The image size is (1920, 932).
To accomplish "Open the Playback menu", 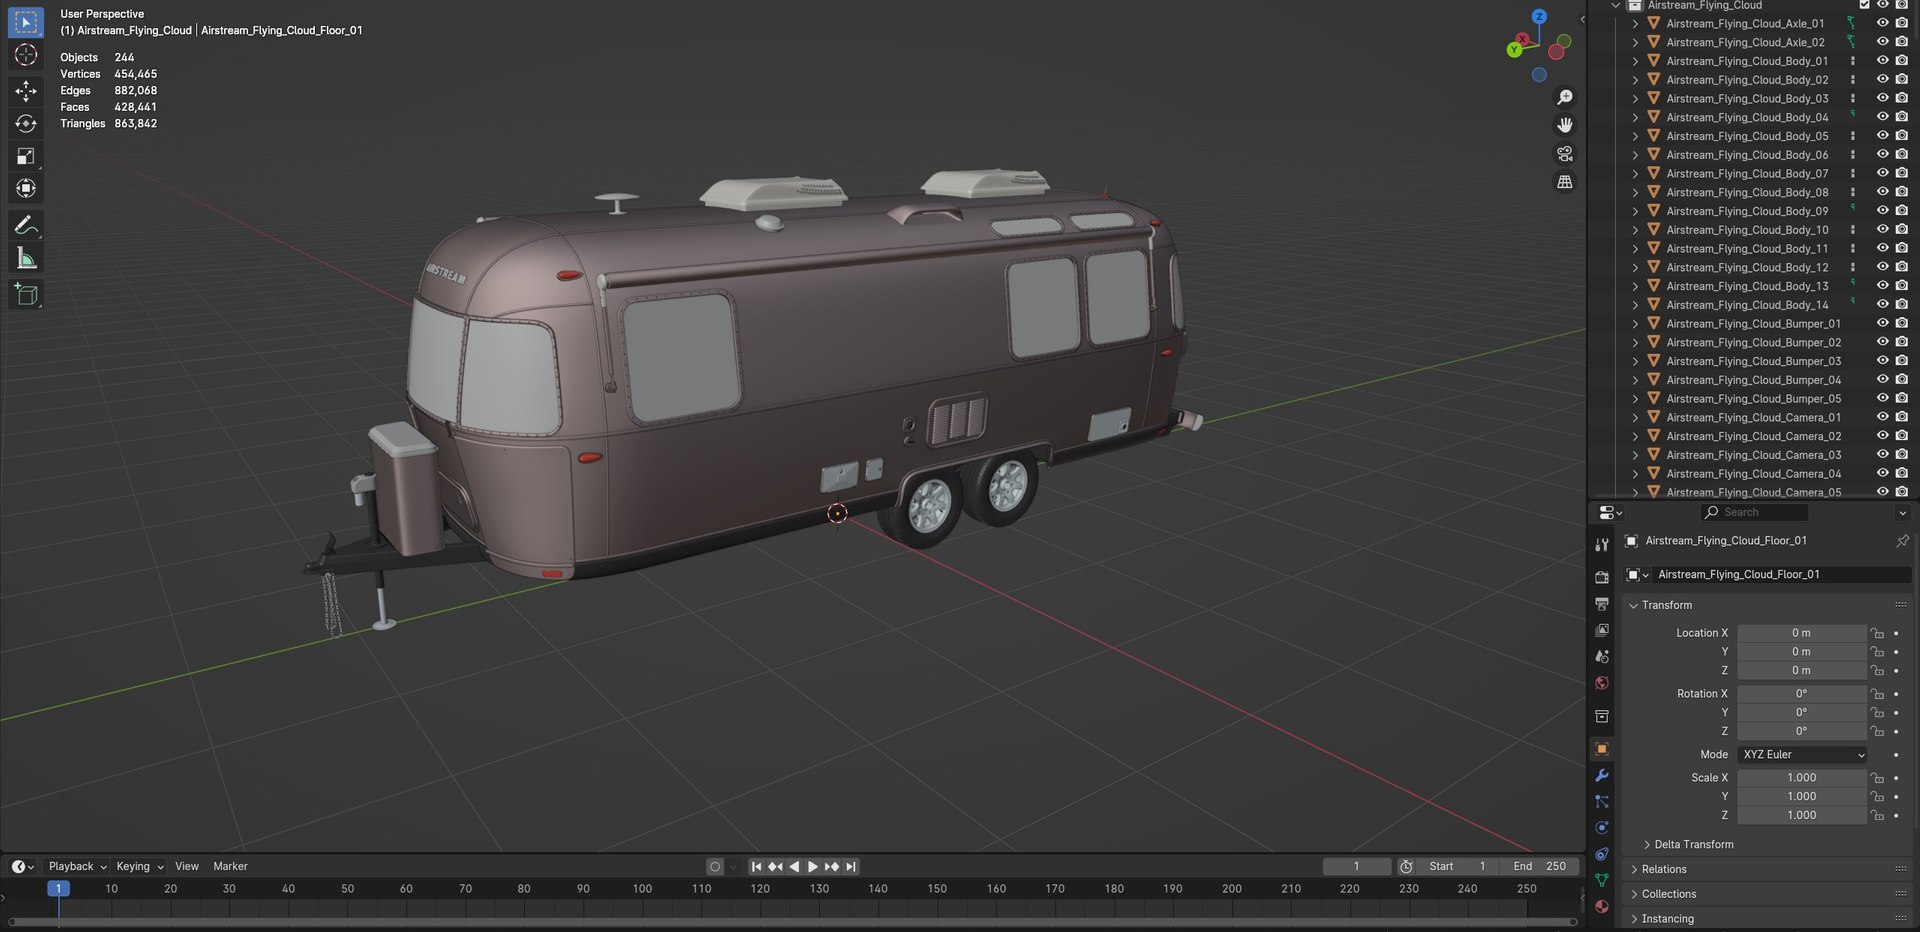I will pyautogui.click(x=77, y=867).
